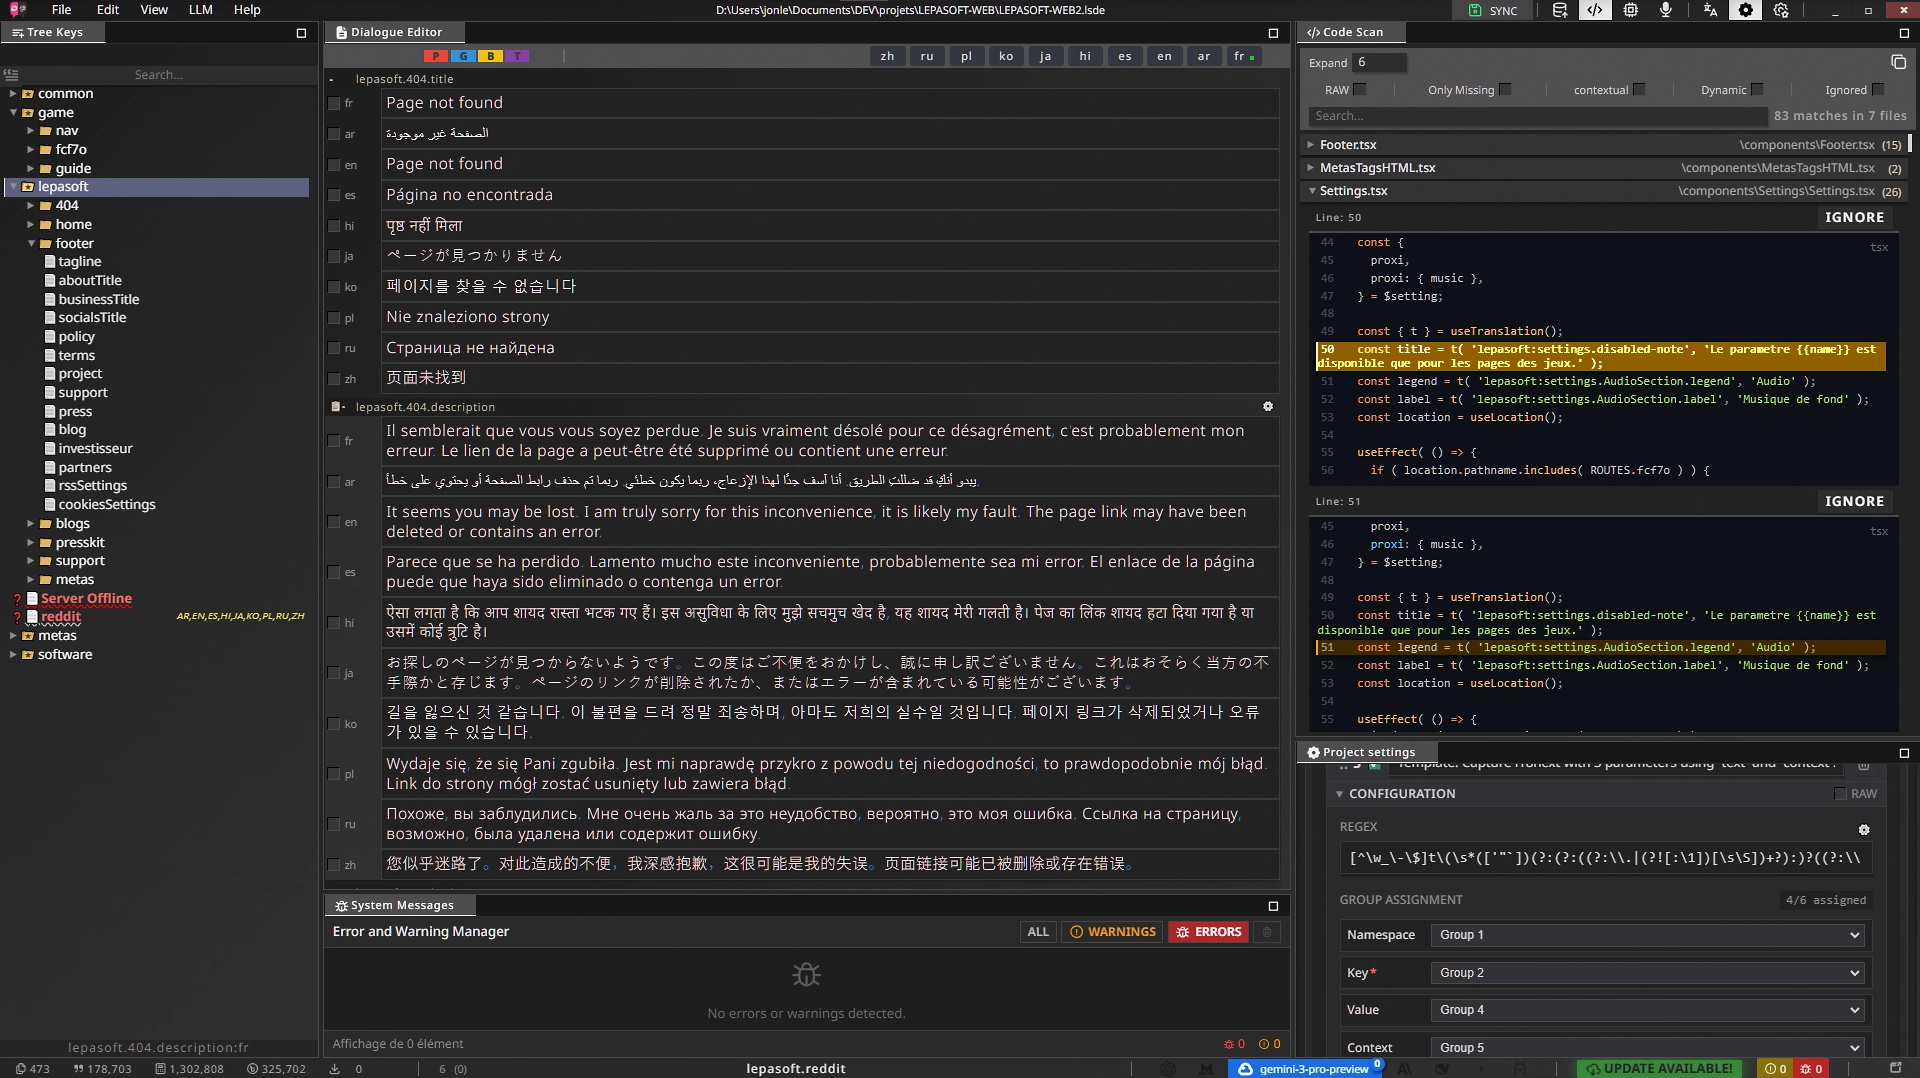Open the File menu
This screenshot has width=1920, height=1078.
61,10
